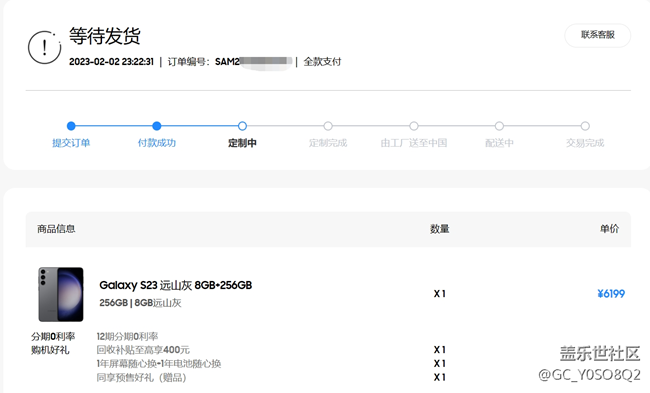Select the 定制完成 progress step marker
The width and height of the screenshot is (650, 393).
pyautogui.click(x=328, y=126)
